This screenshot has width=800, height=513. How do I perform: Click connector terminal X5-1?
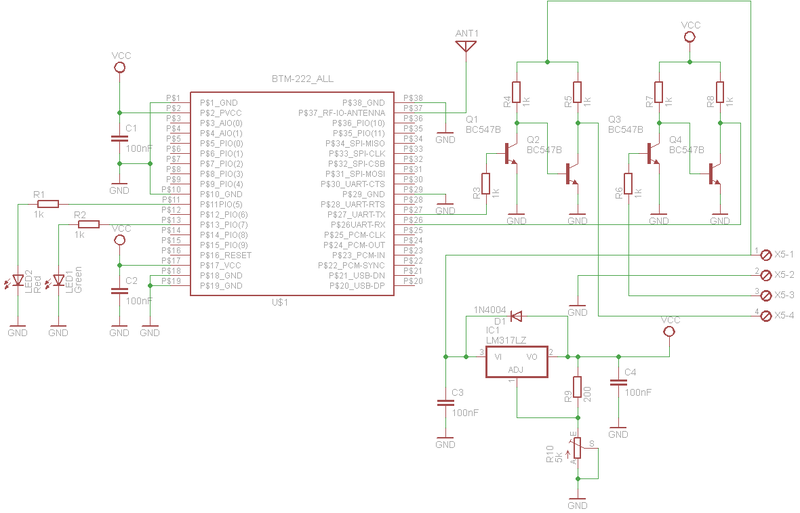pos(765,255)
